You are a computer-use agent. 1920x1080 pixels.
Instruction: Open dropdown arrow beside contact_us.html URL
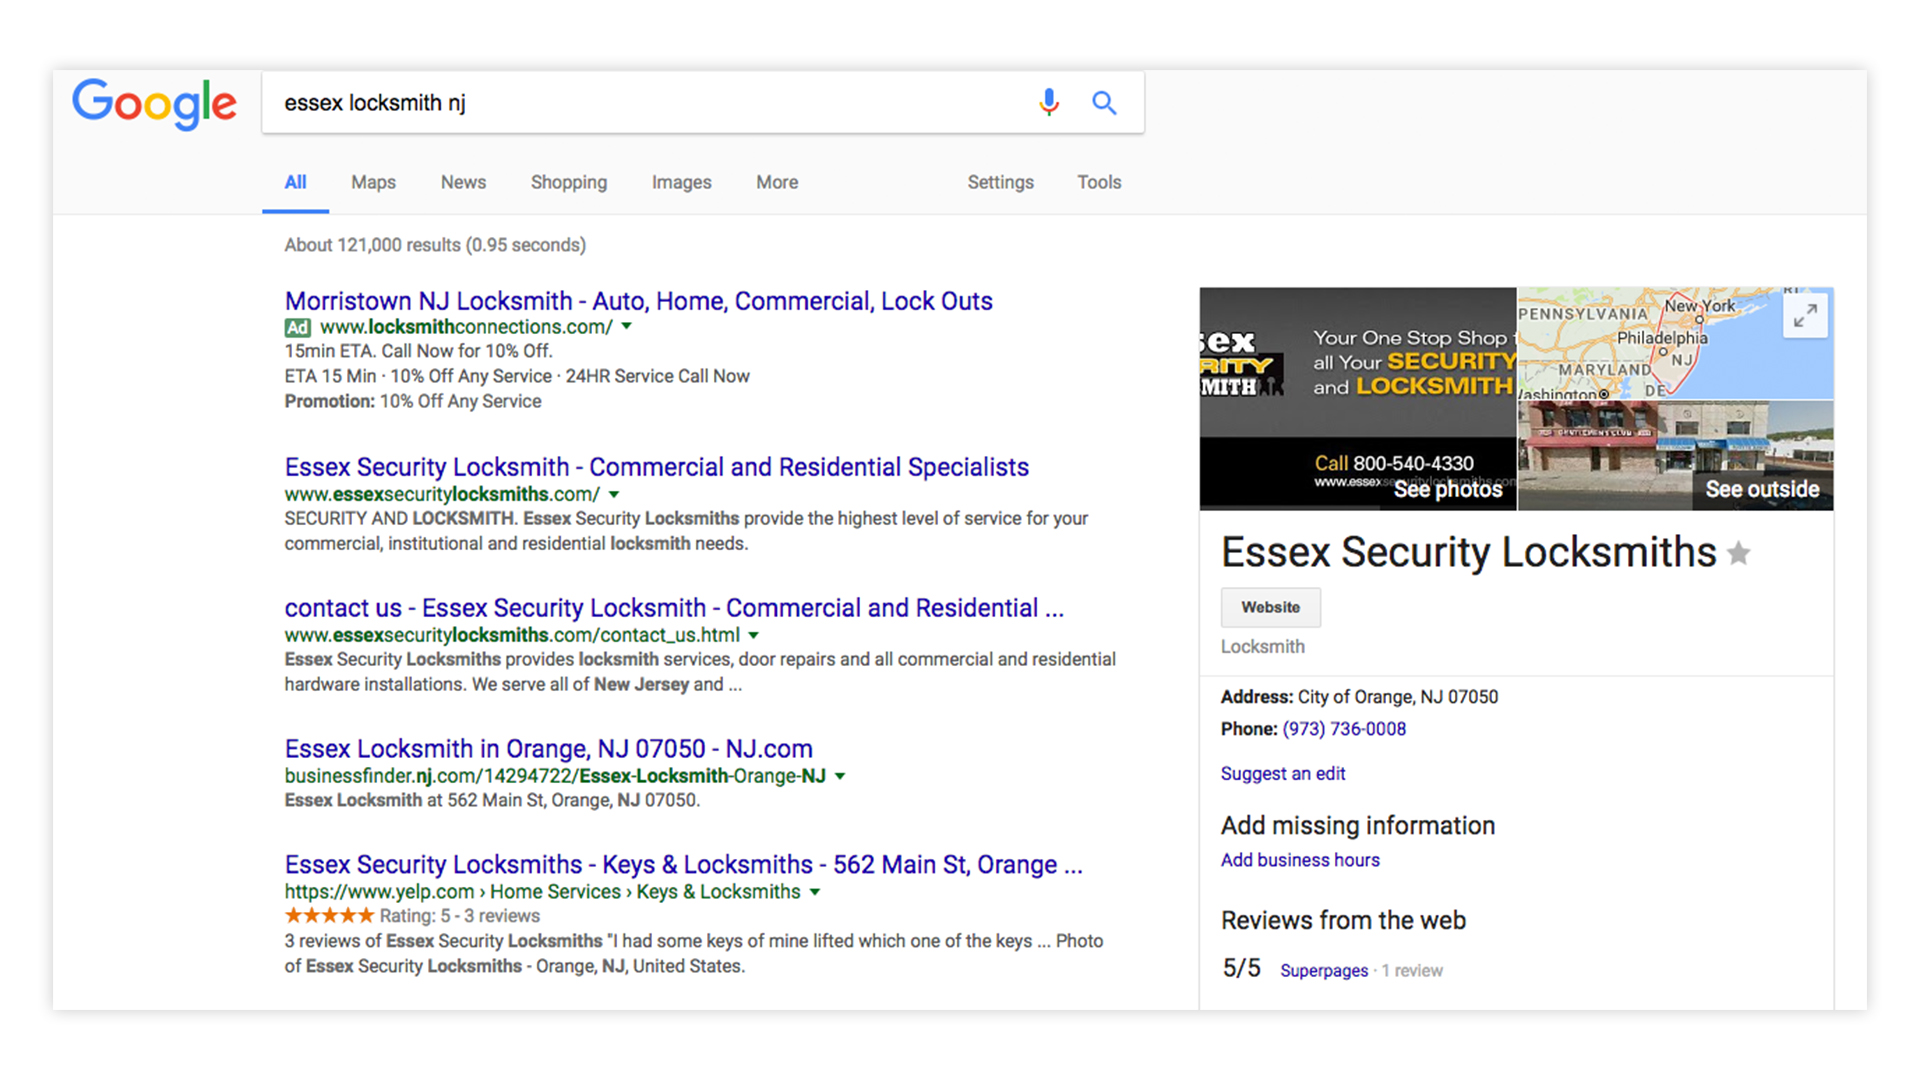754,635
